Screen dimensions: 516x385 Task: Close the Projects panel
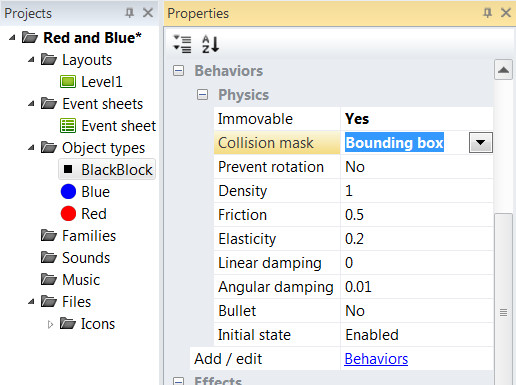(148, 13)
